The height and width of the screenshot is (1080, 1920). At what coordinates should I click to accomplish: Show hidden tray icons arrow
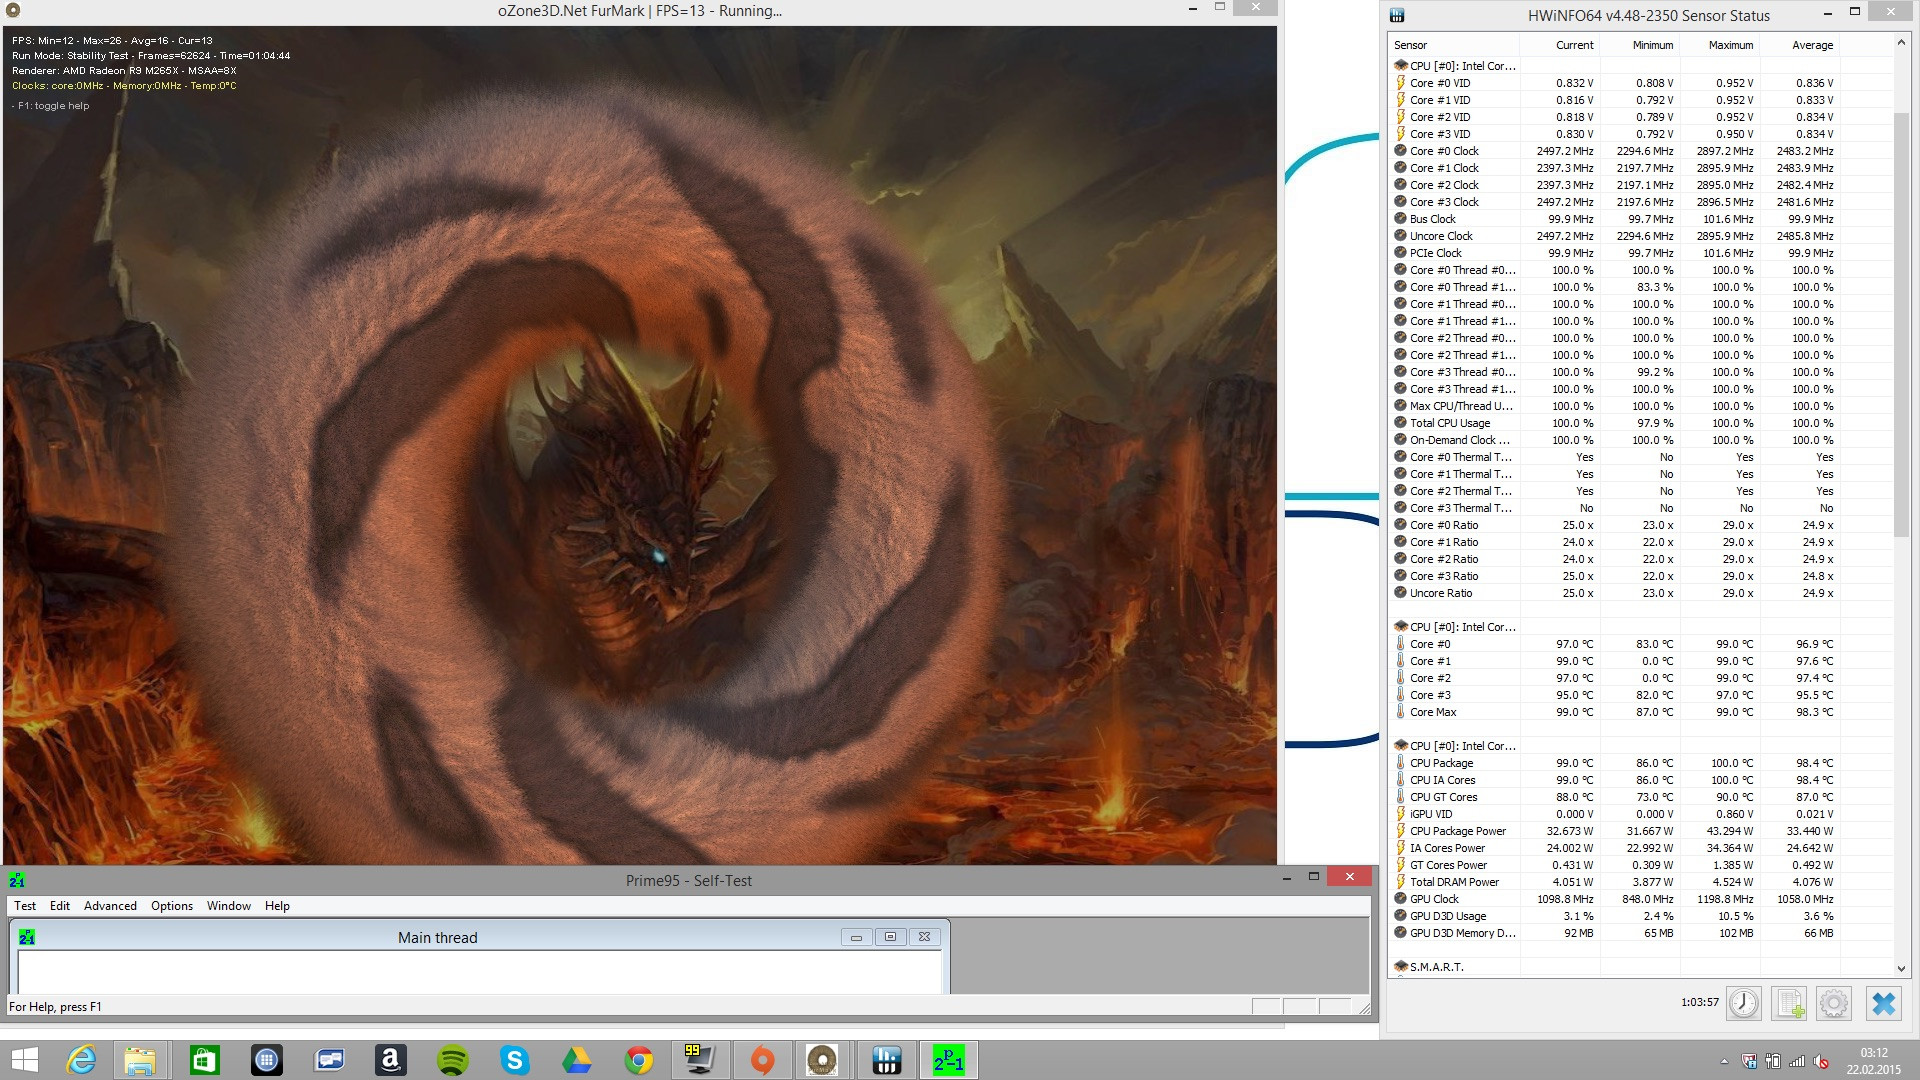1724,1062
